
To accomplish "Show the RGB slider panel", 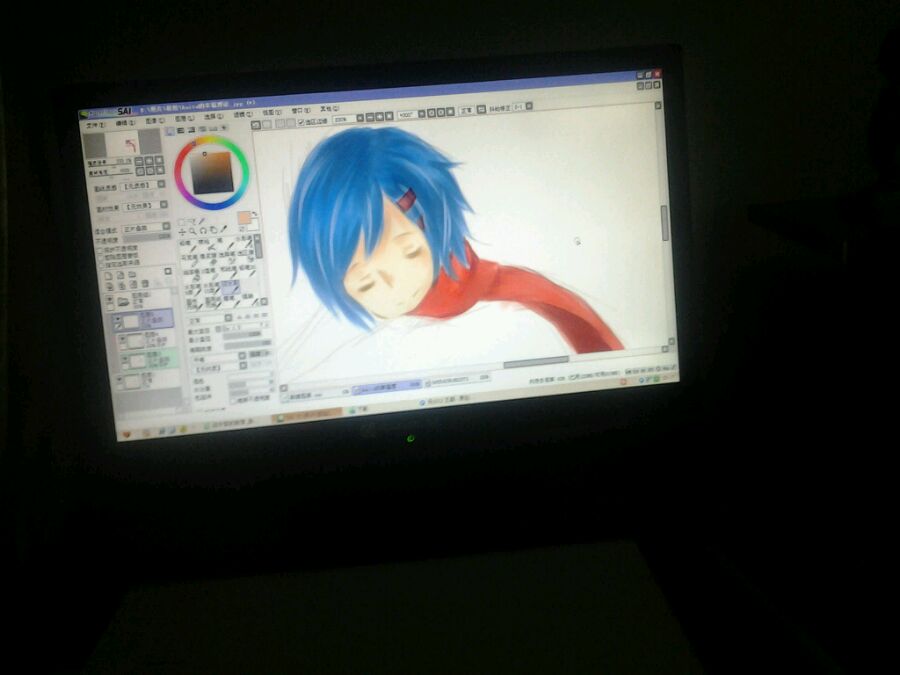I will [x=180, y=130].
